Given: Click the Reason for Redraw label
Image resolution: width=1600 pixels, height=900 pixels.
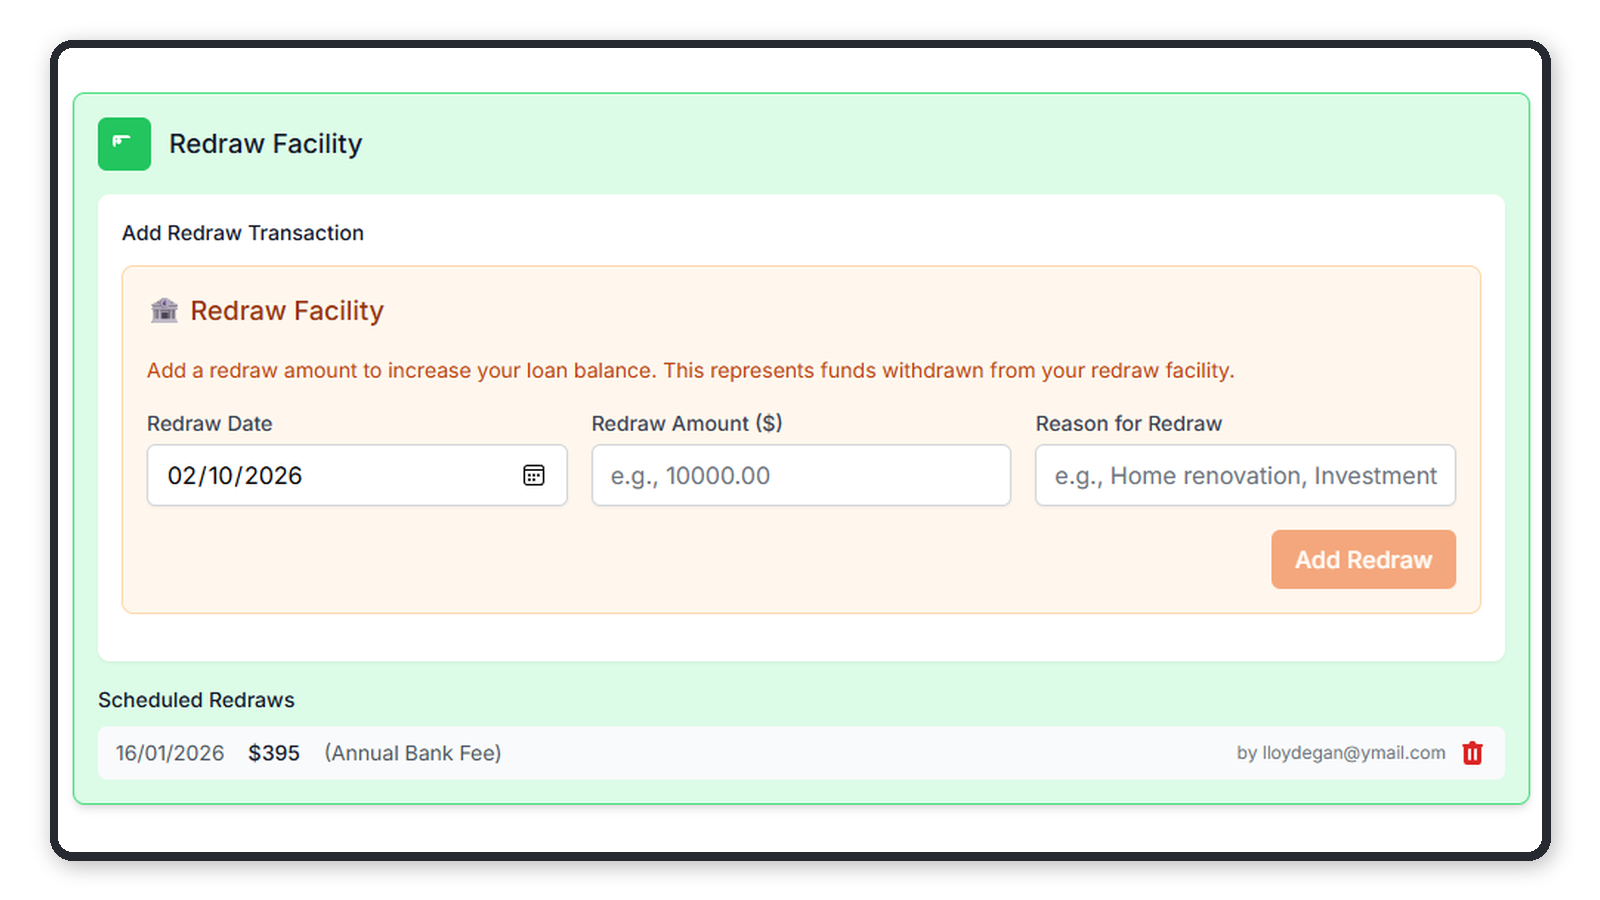Looking at the screenshot, I should [1129, 423].
